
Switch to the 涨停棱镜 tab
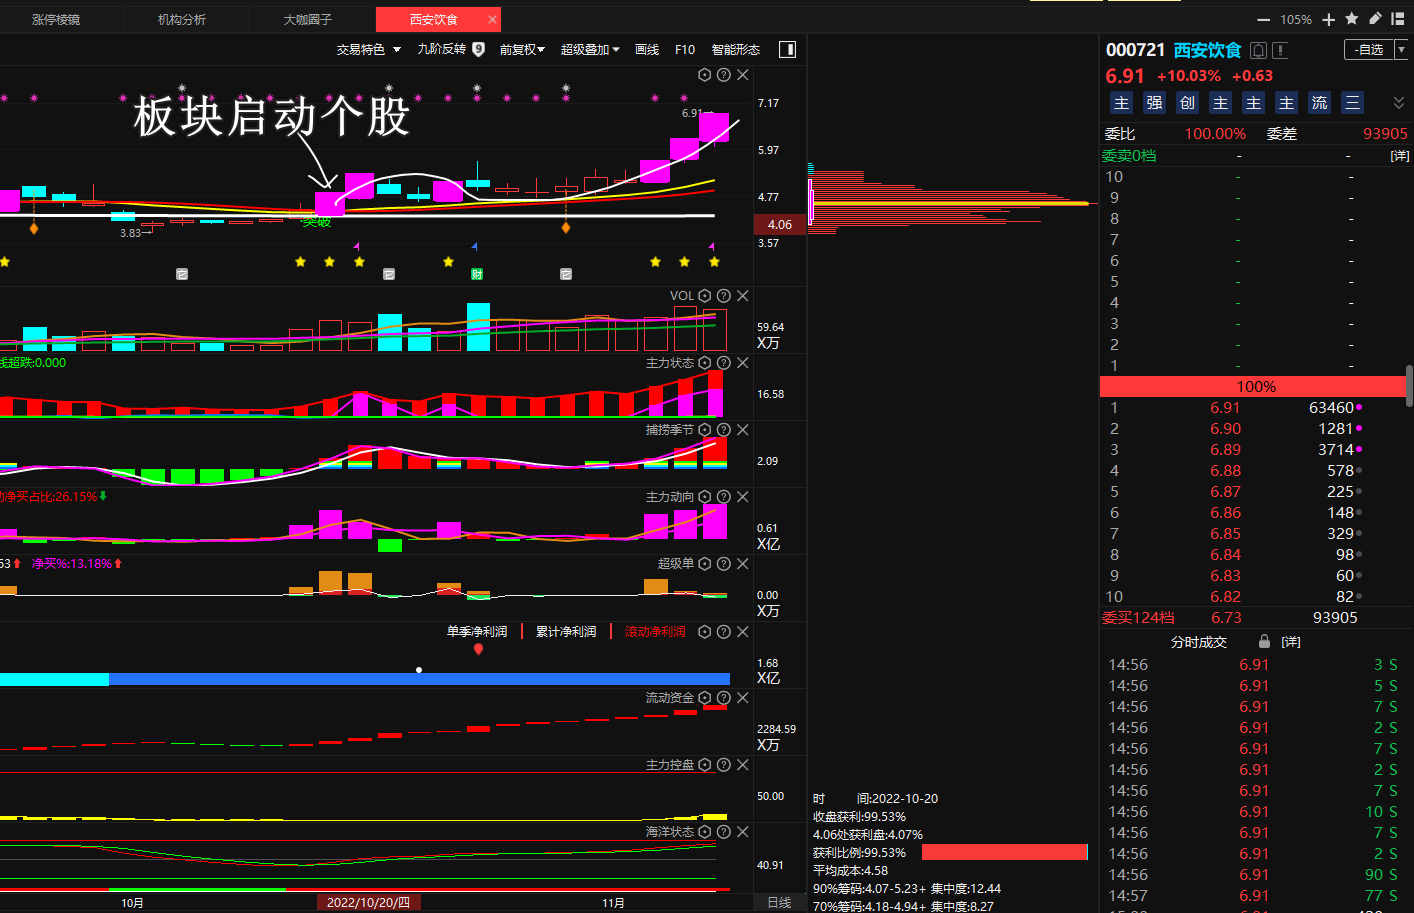(x=56, y=20)
